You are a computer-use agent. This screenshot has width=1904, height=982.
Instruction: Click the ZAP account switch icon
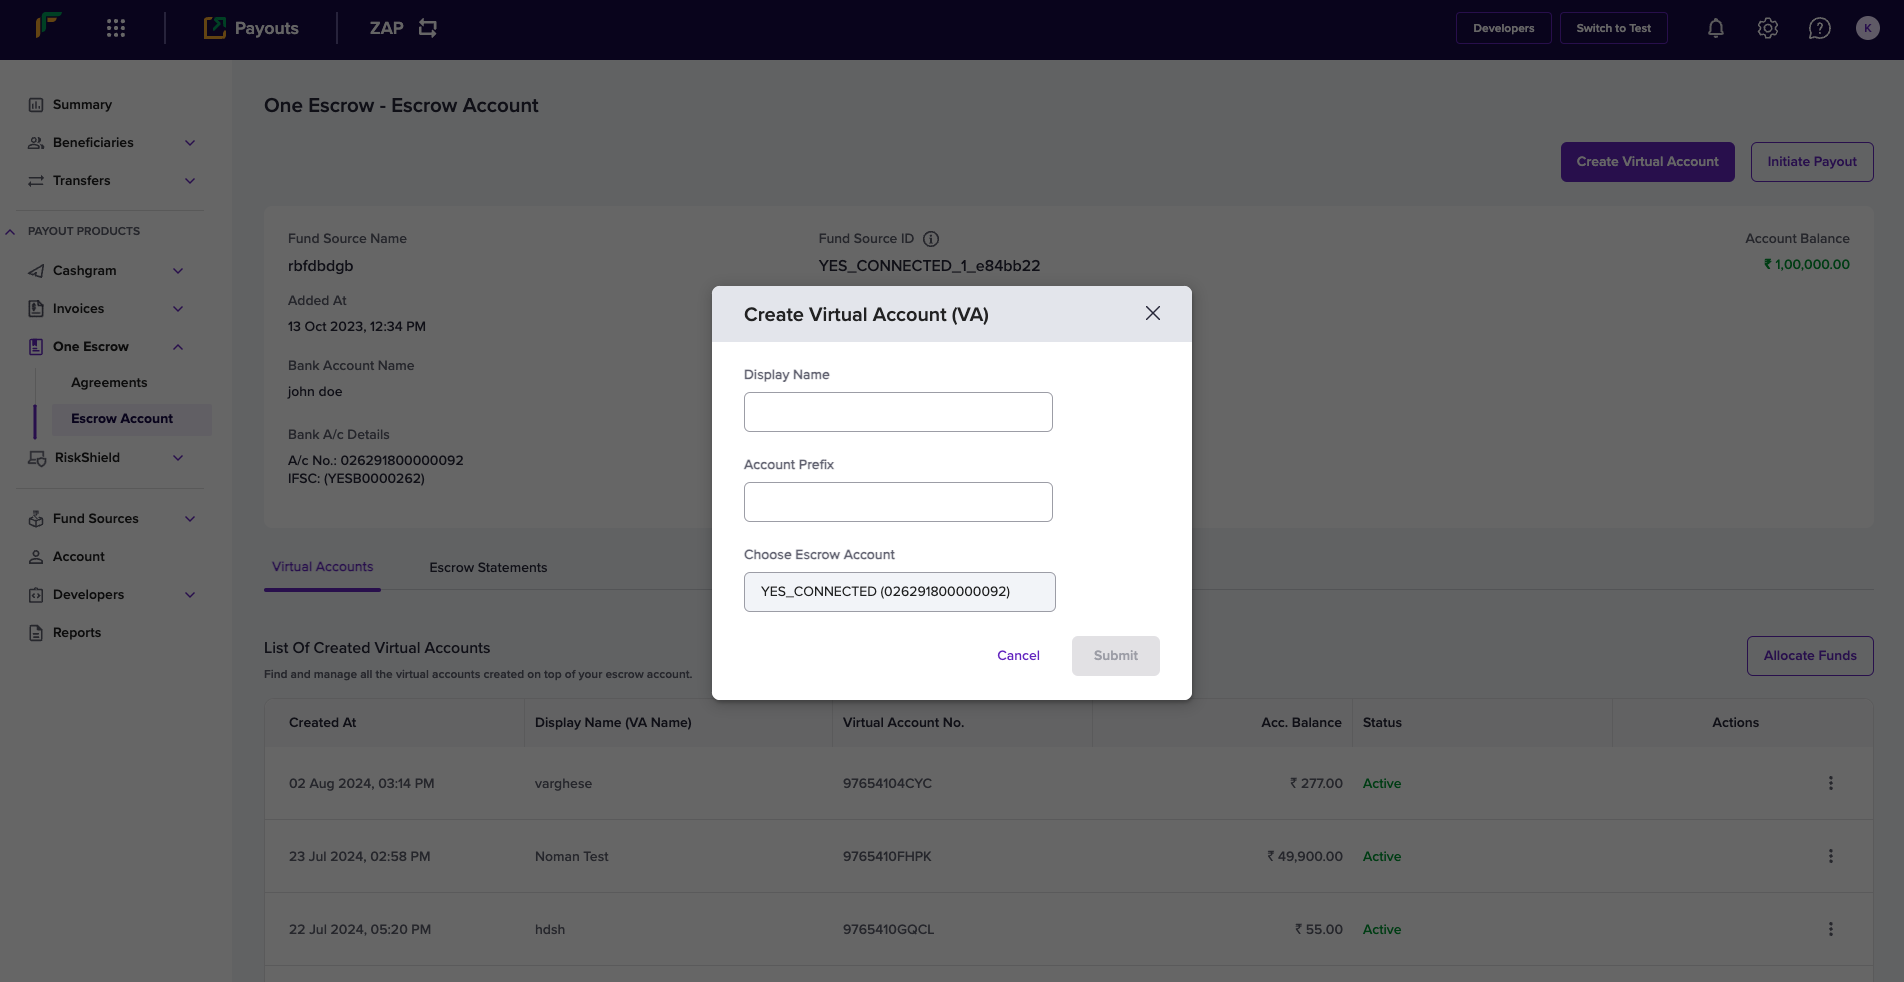tap(428, 28)
